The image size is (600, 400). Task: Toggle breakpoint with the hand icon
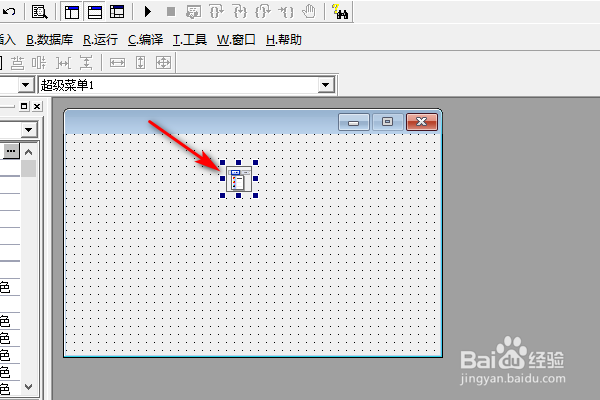click(x=309, y=11)
